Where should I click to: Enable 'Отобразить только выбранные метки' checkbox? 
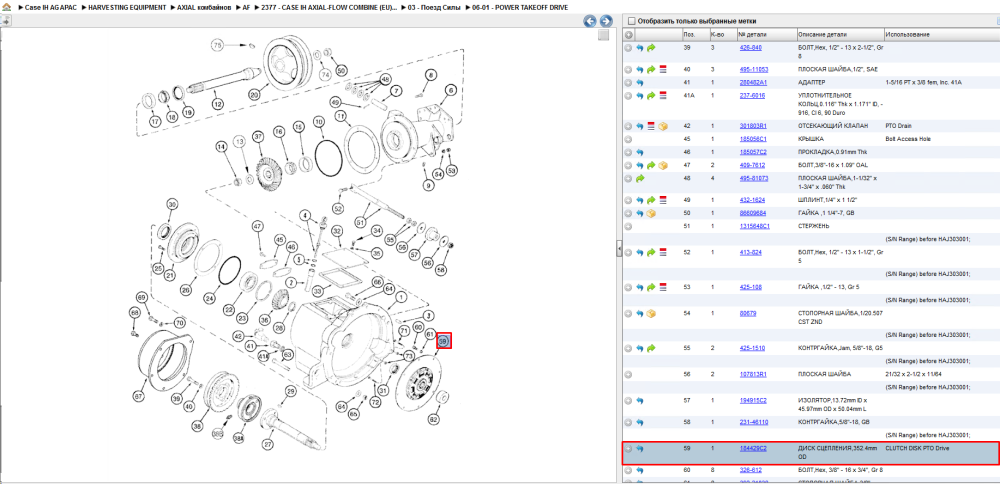tap(631, 21)
